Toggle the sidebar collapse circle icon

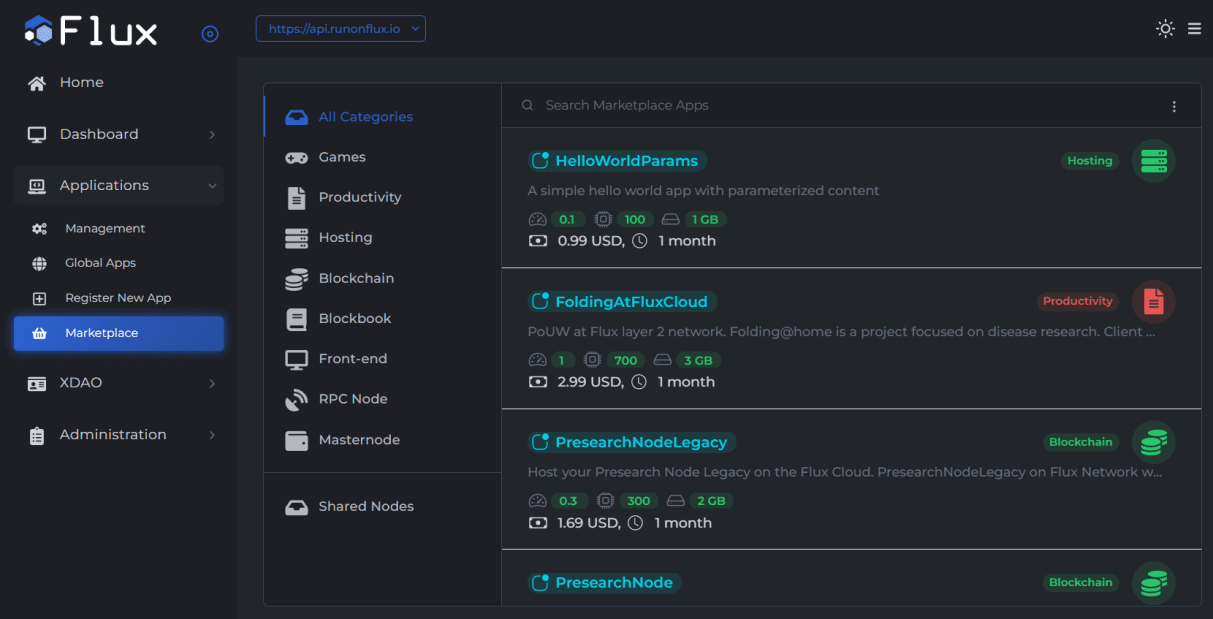[210, 34]
